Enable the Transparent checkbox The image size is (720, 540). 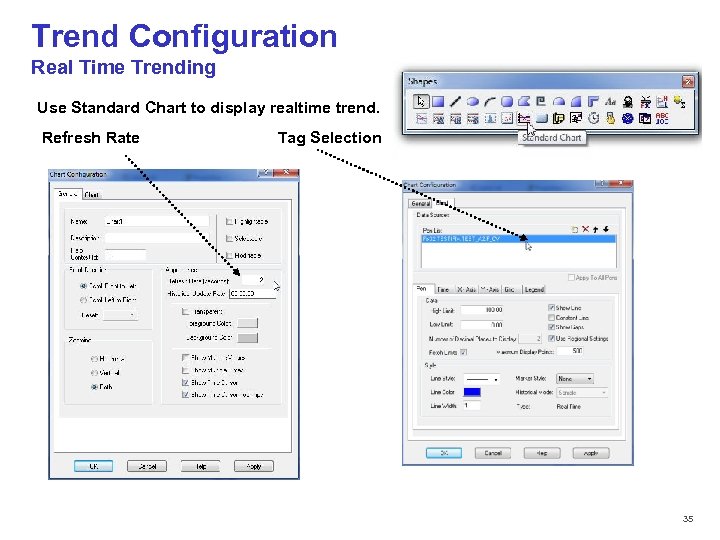point(186,311)
